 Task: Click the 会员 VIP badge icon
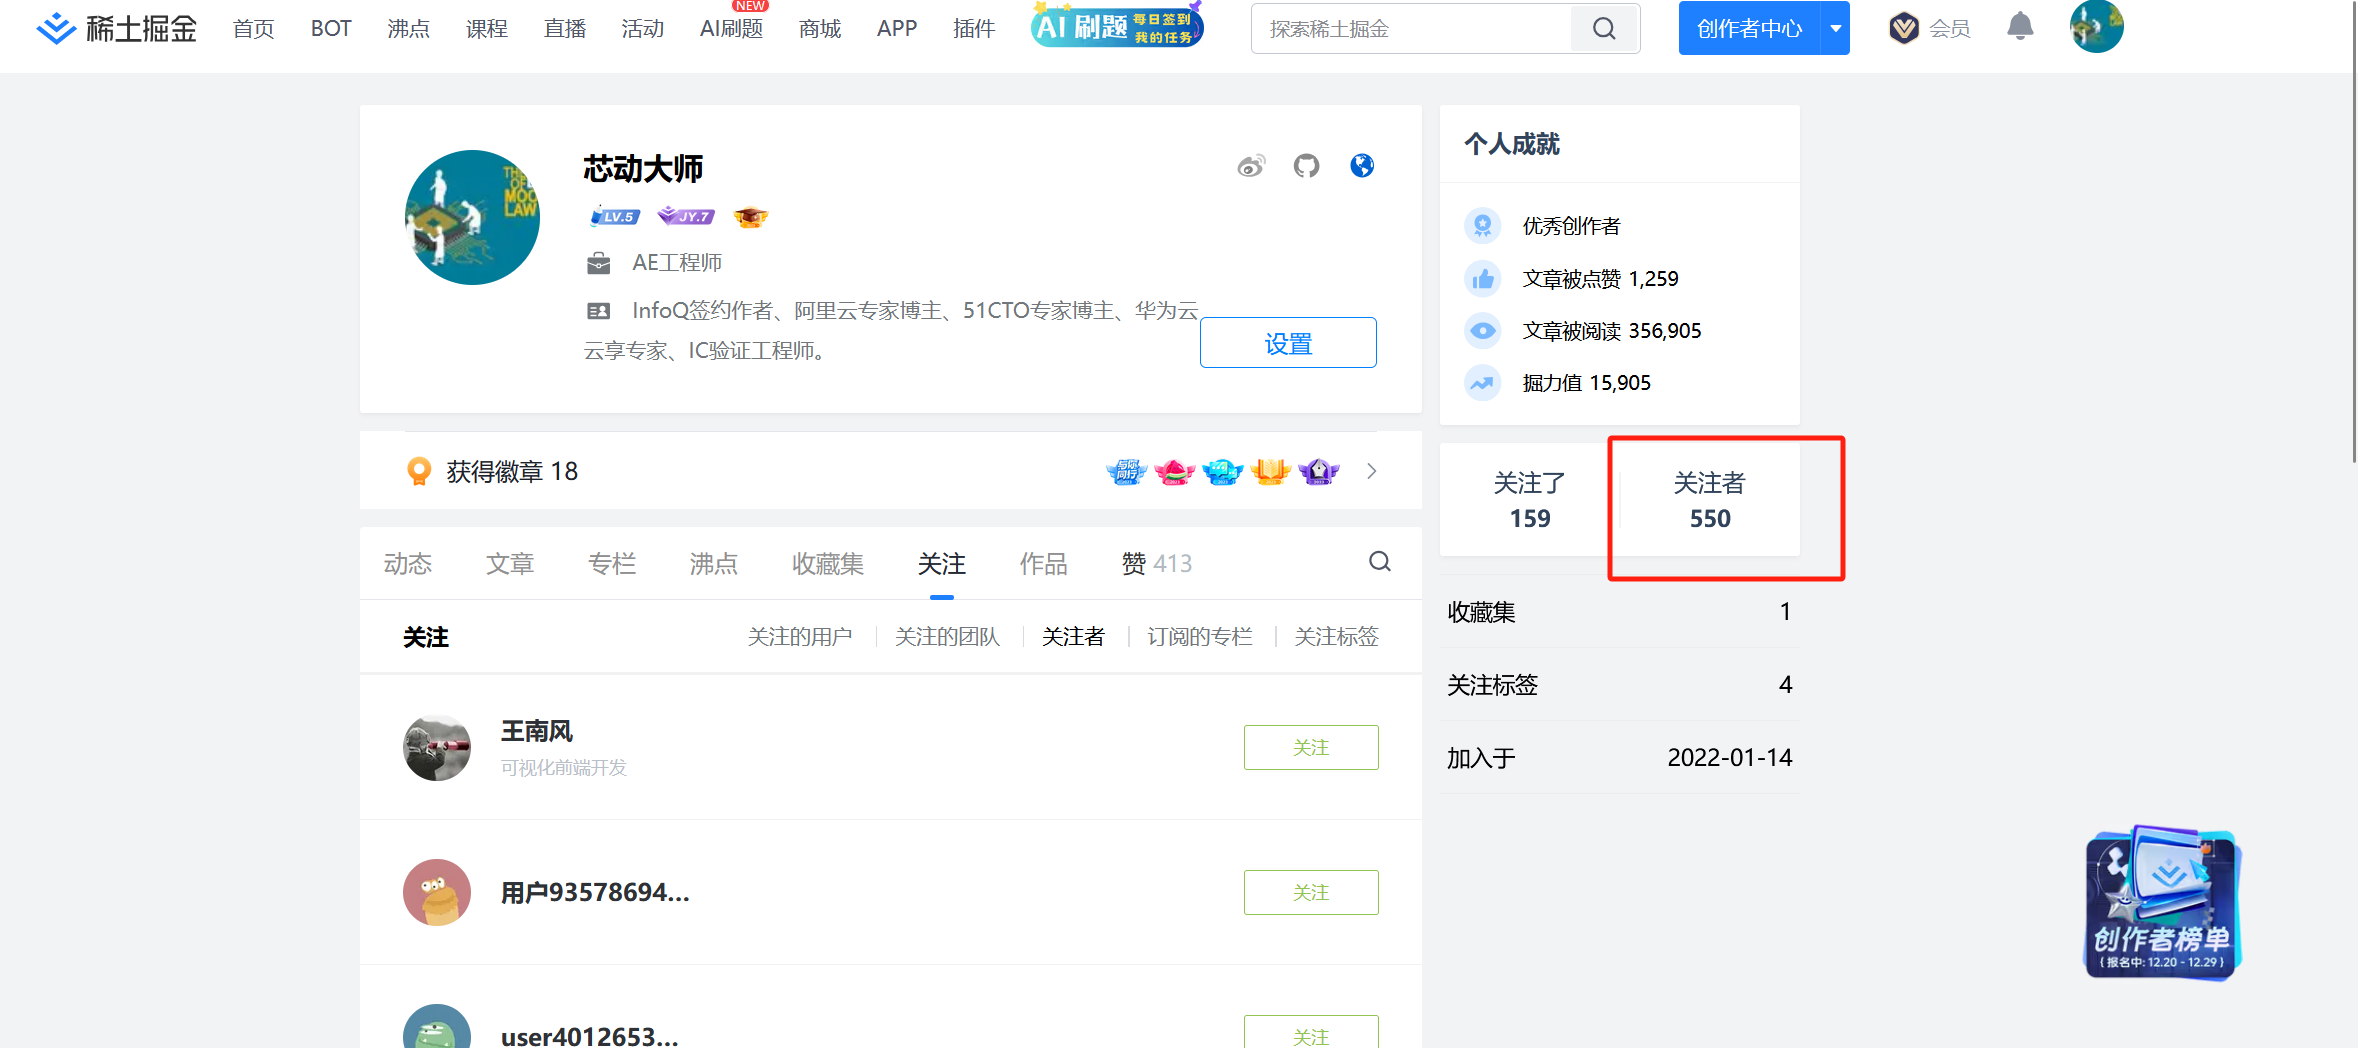coord(1904,28)
